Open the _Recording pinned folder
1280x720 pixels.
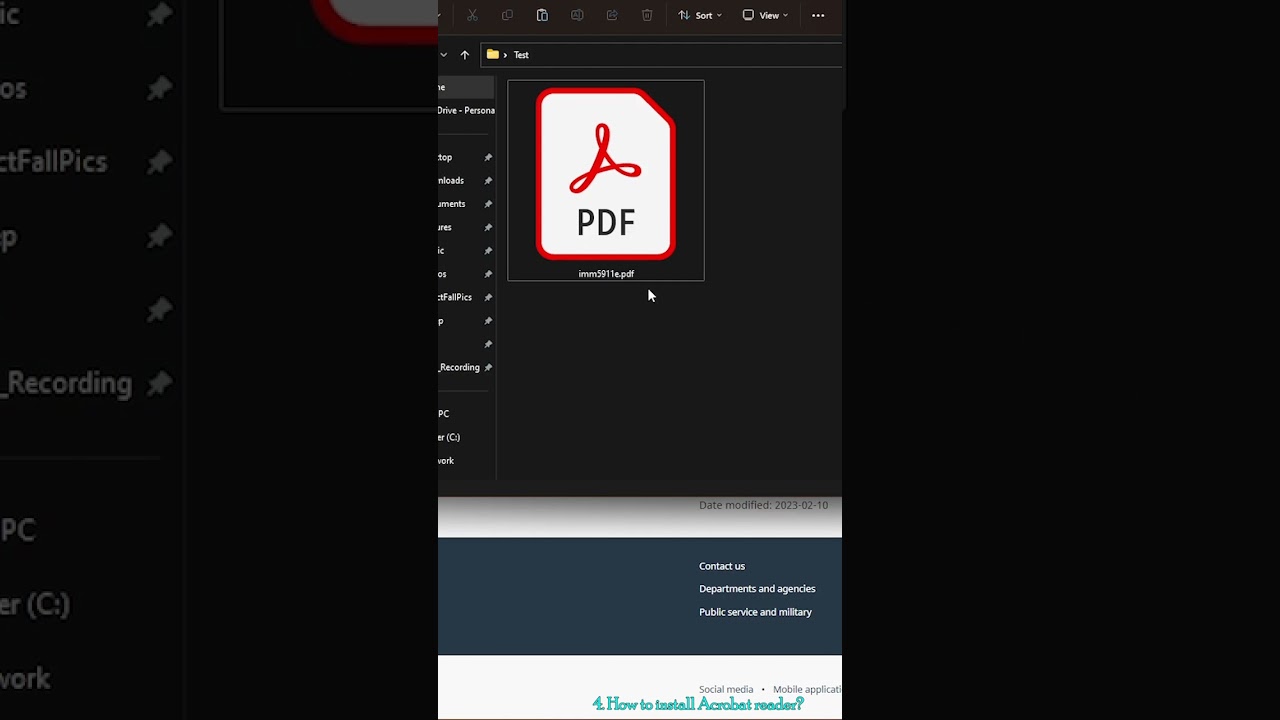click(x=459, y=367)
